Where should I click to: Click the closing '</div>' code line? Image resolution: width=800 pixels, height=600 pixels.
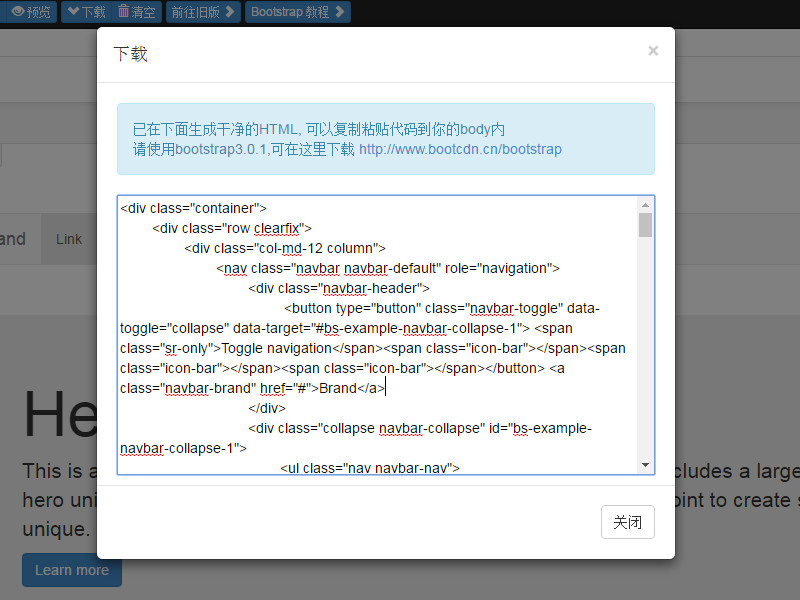[267, 408]
